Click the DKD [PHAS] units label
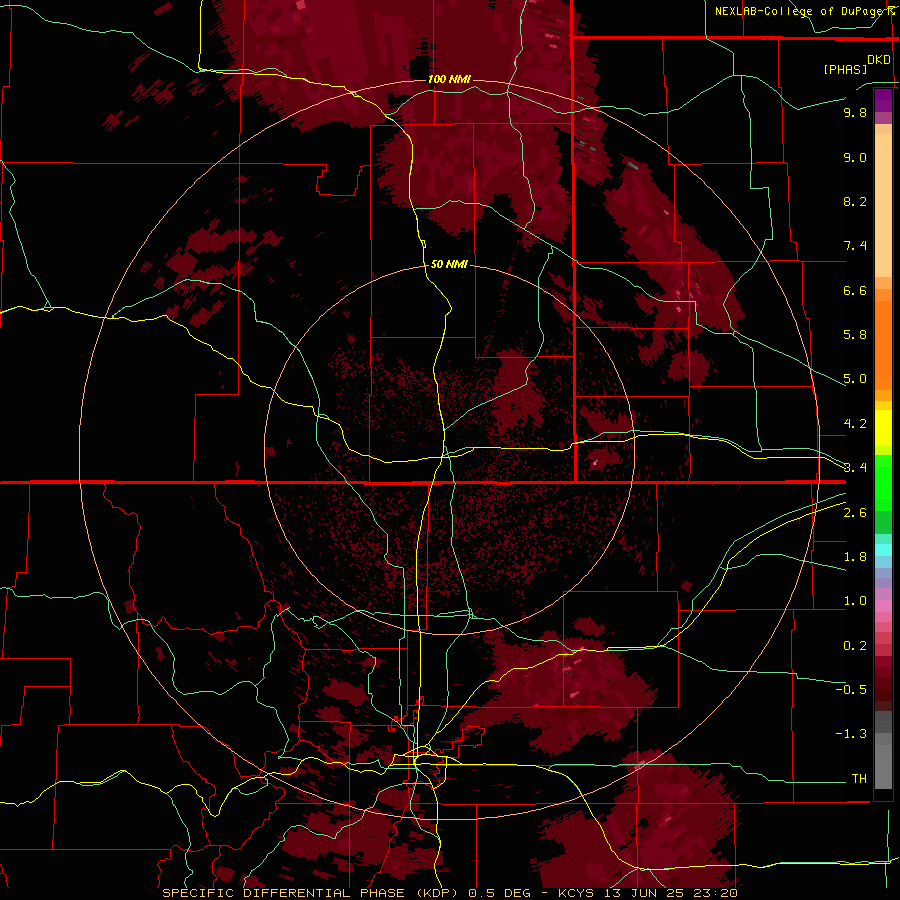The width and height of the screenshot is (900, 900). (x=856, y=64)
